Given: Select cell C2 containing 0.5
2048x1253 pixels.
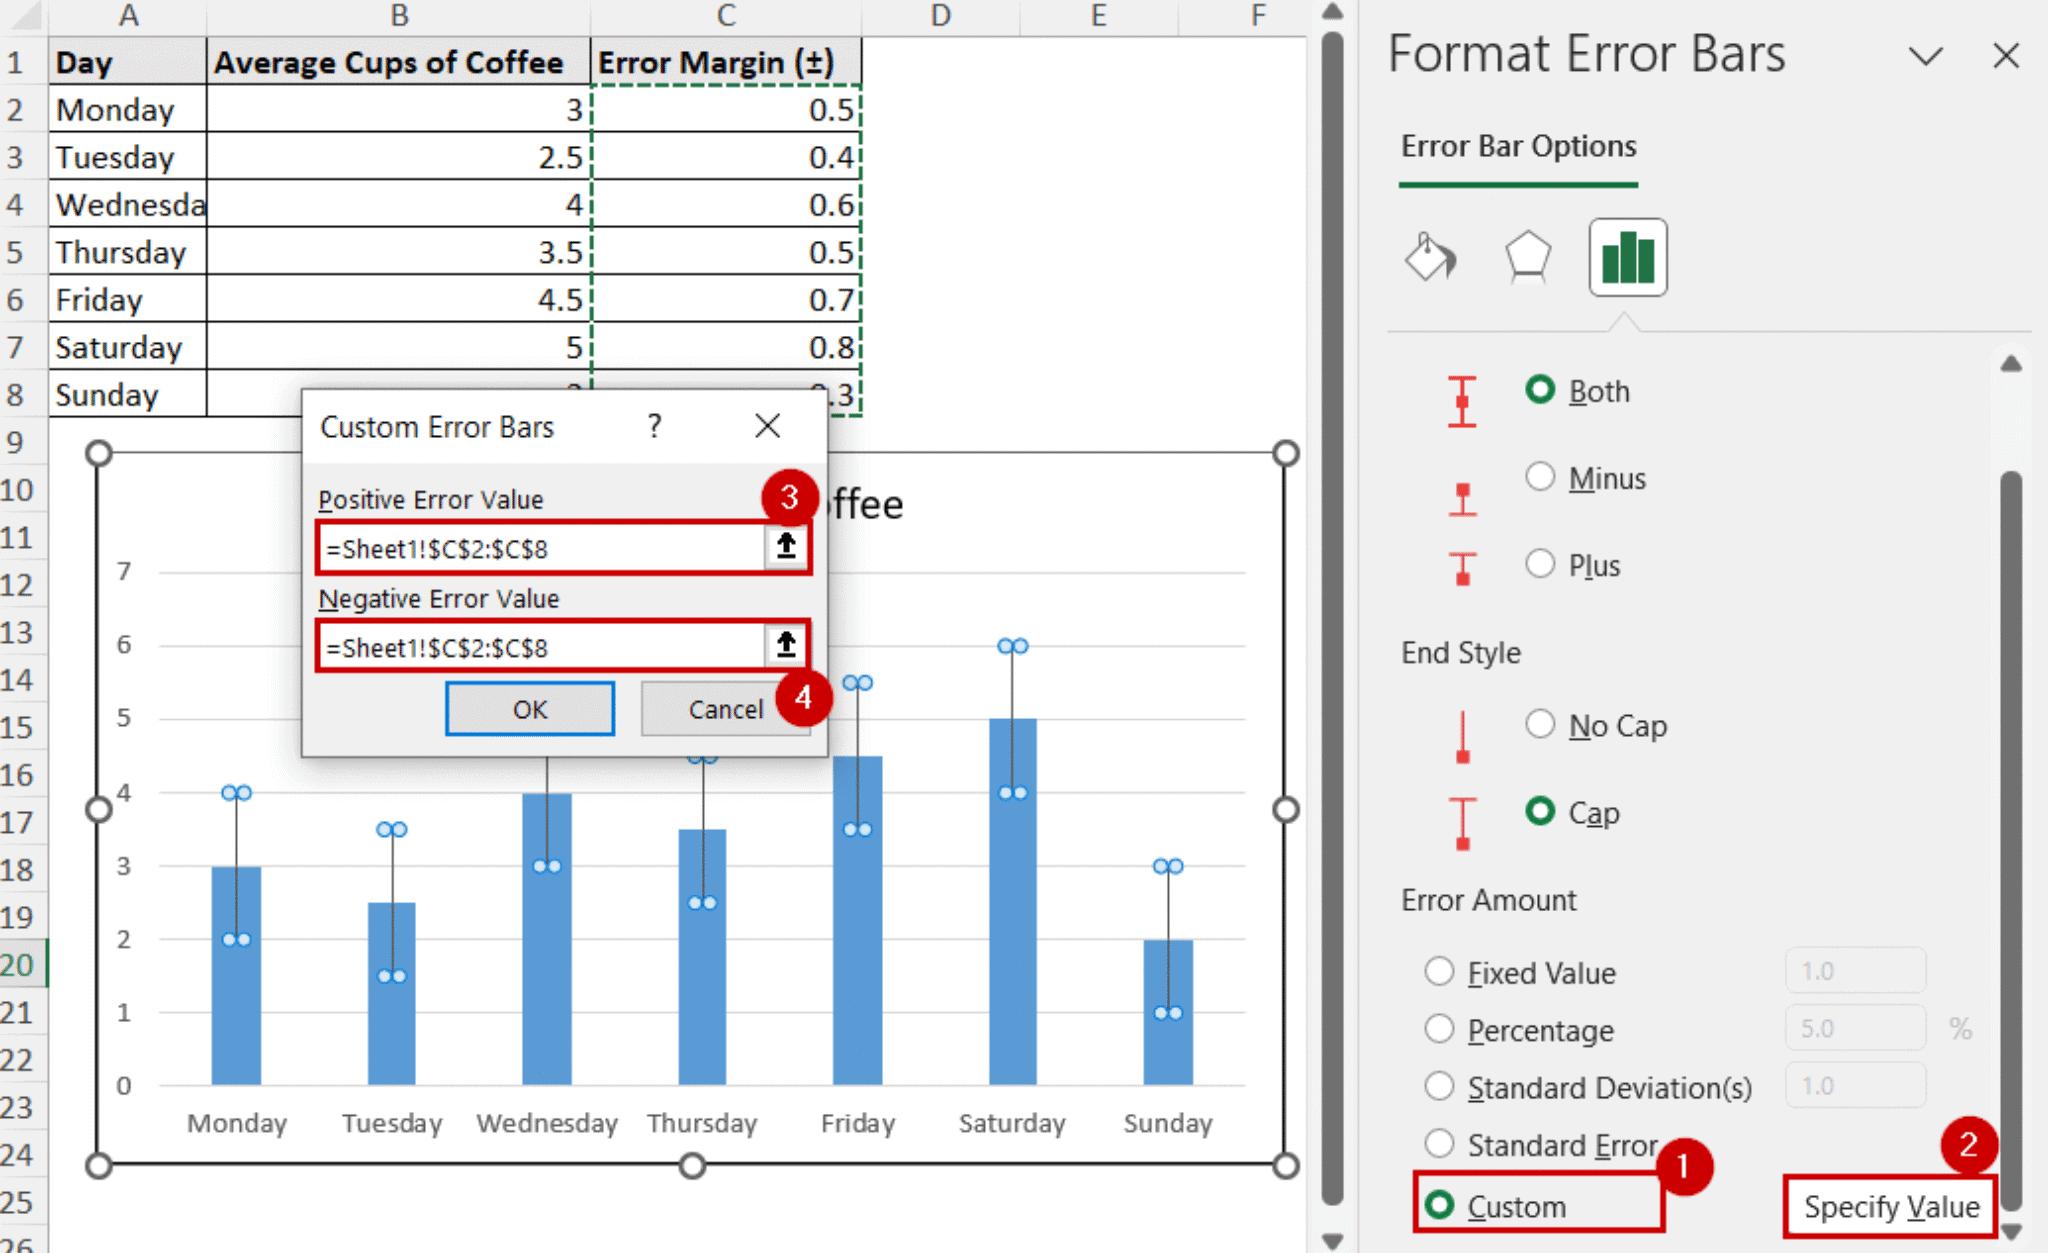Looking at the screenshot, I should click(x=727, y=110).
